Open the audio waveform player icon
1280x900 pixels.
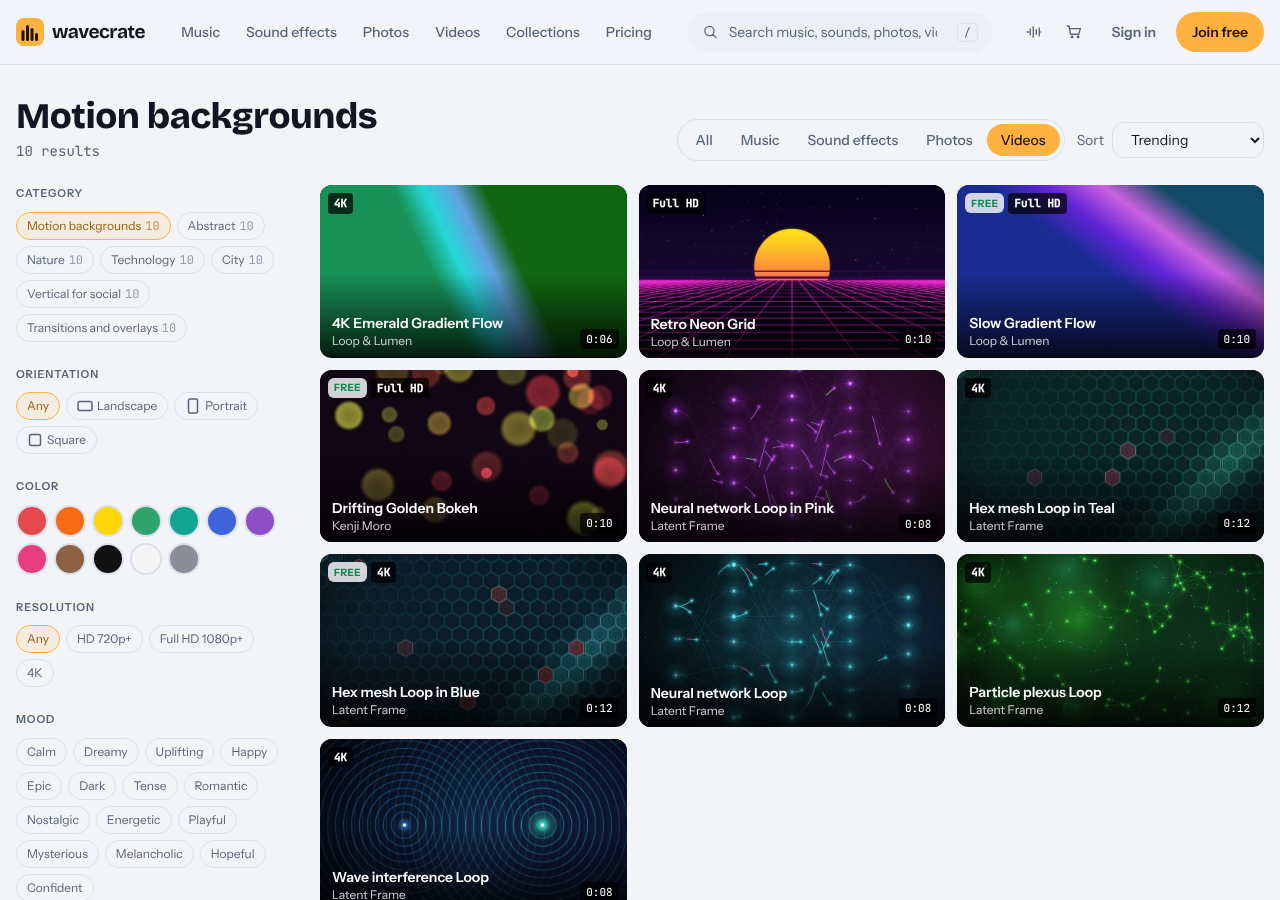coord(1034,32)
